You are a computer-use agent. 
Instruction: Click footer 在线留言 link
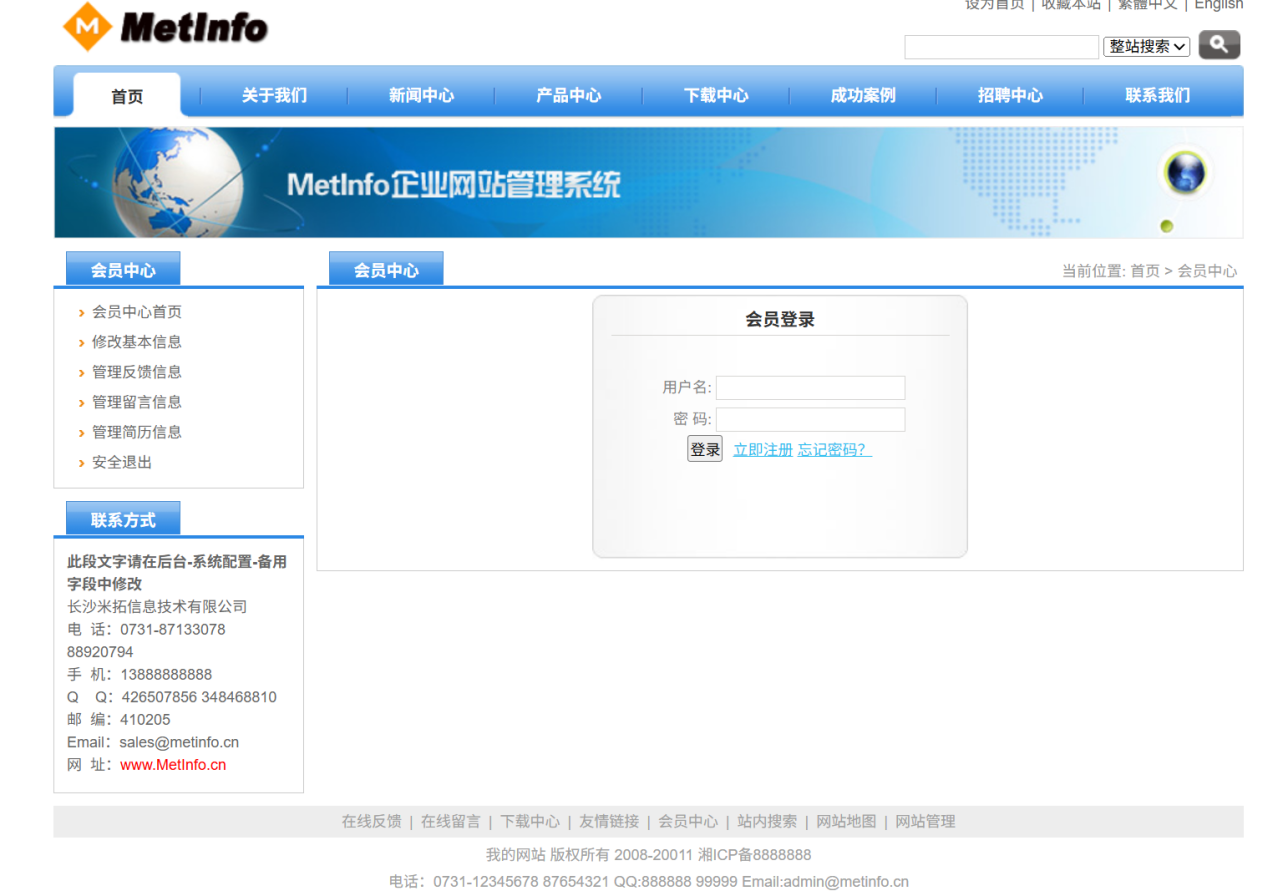tap(450, 821)
